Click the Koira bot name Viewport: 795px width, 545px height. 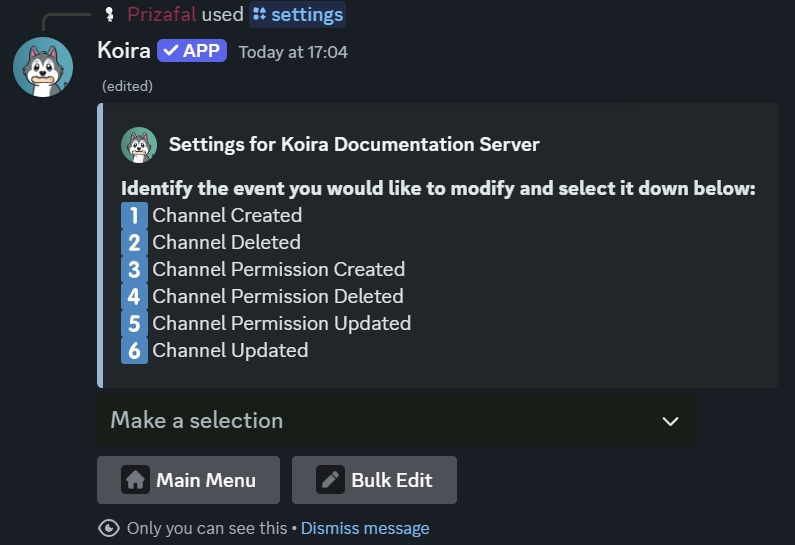pyautogui.click(x=124, y=51)
